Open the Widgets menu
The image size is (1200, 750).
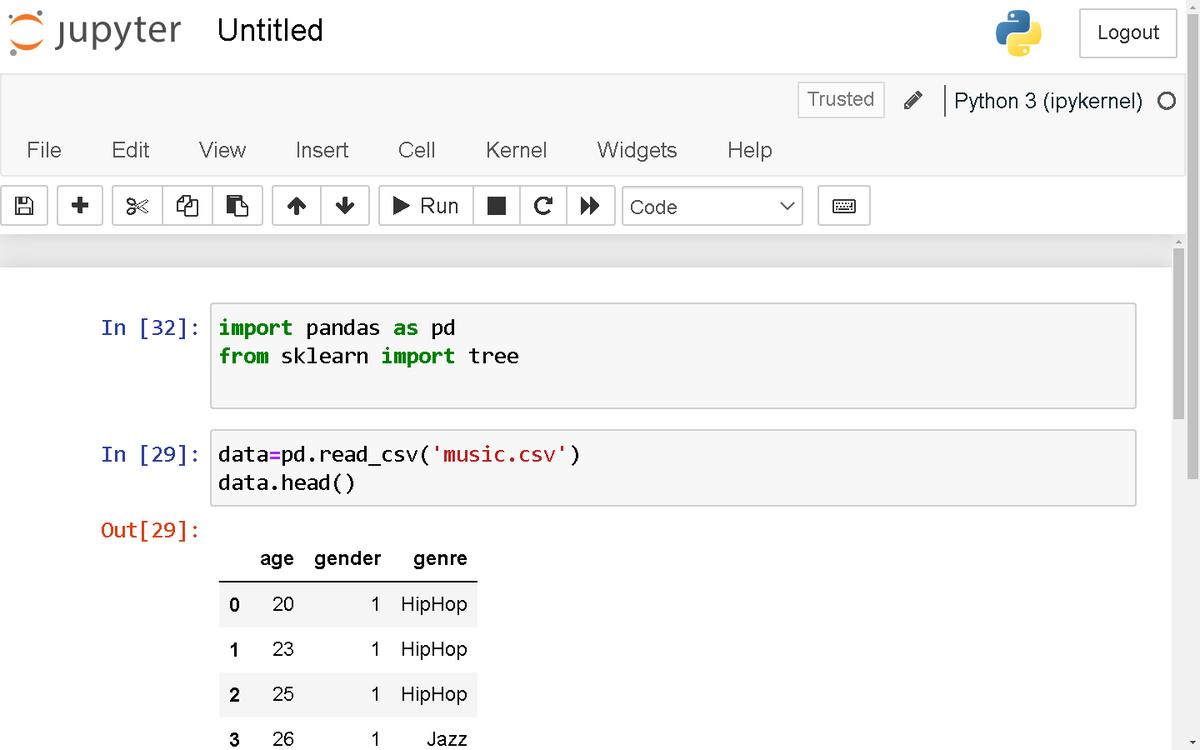(x=637, y=150)
